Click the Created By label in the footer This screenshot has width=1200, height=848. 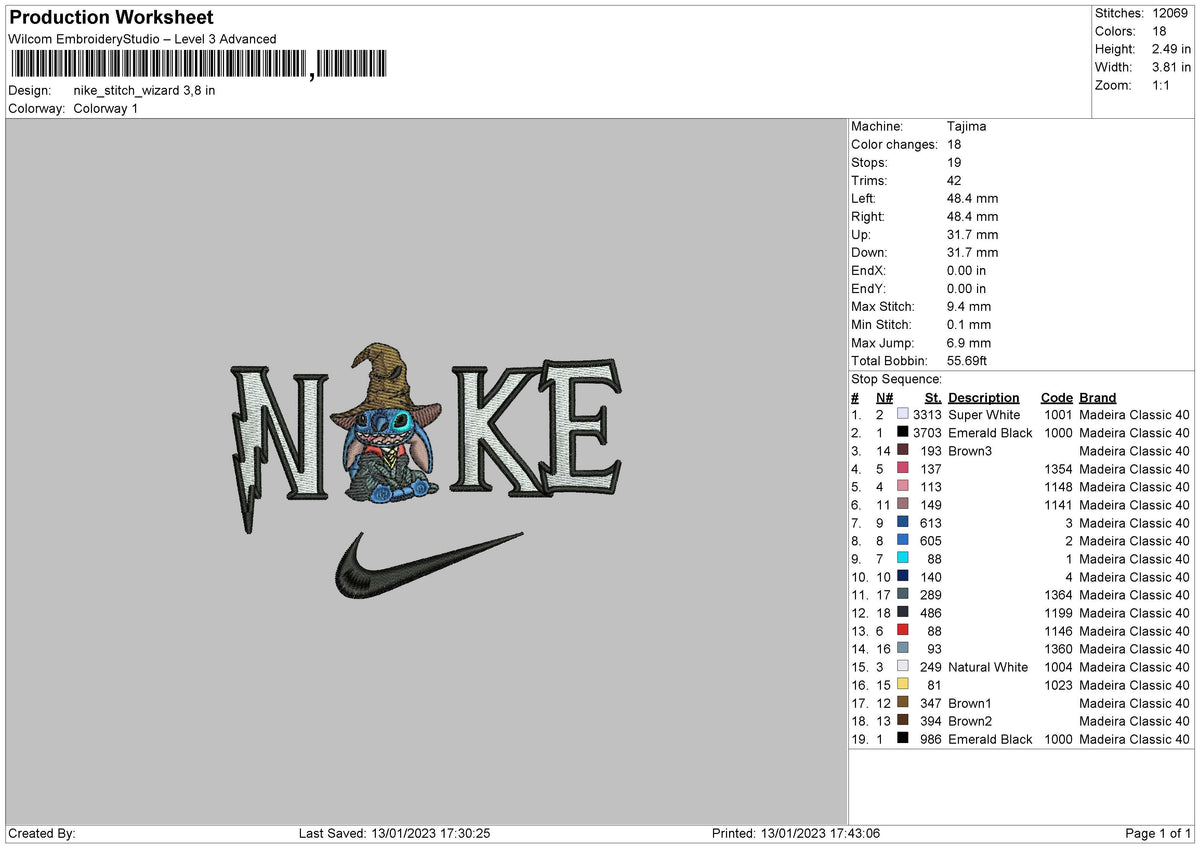(x=41, y=833)
